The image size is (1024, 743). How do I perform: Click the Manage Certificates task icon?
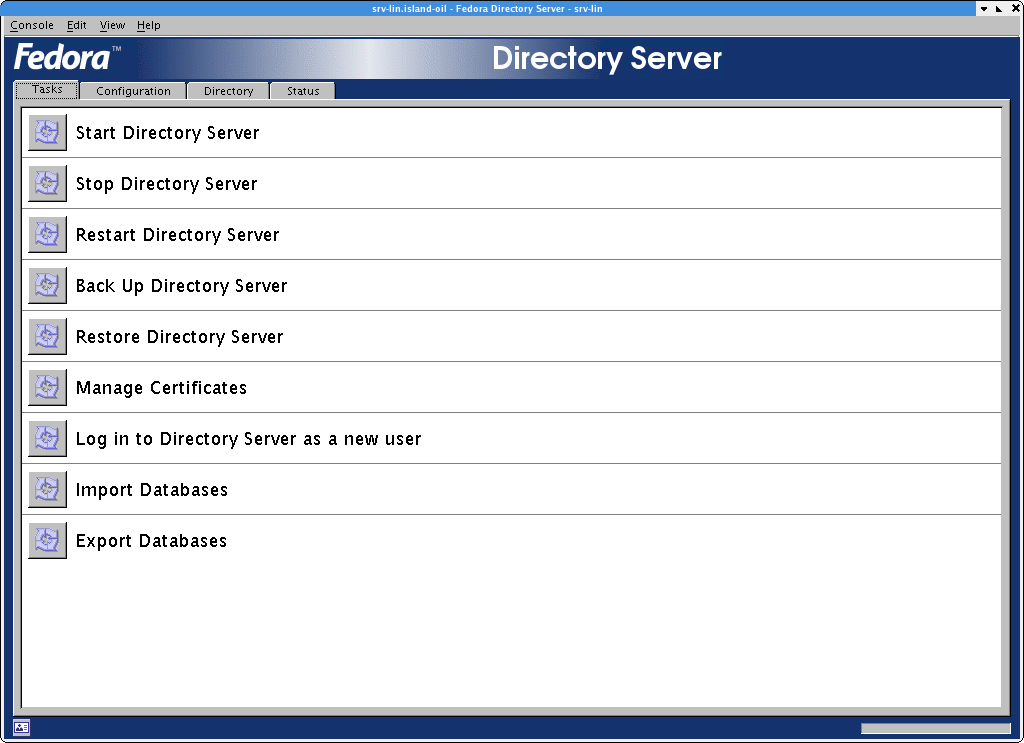pos(47,387)
